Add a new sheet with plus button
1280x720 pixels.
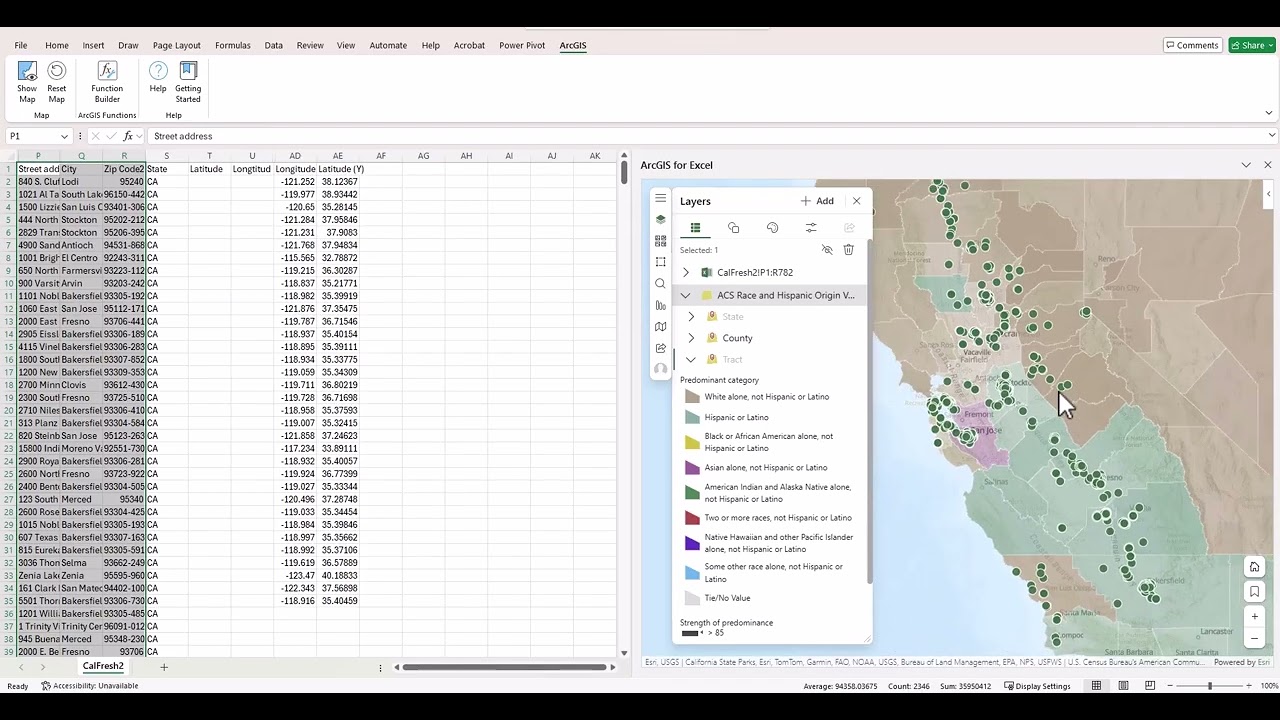point(164,667)
